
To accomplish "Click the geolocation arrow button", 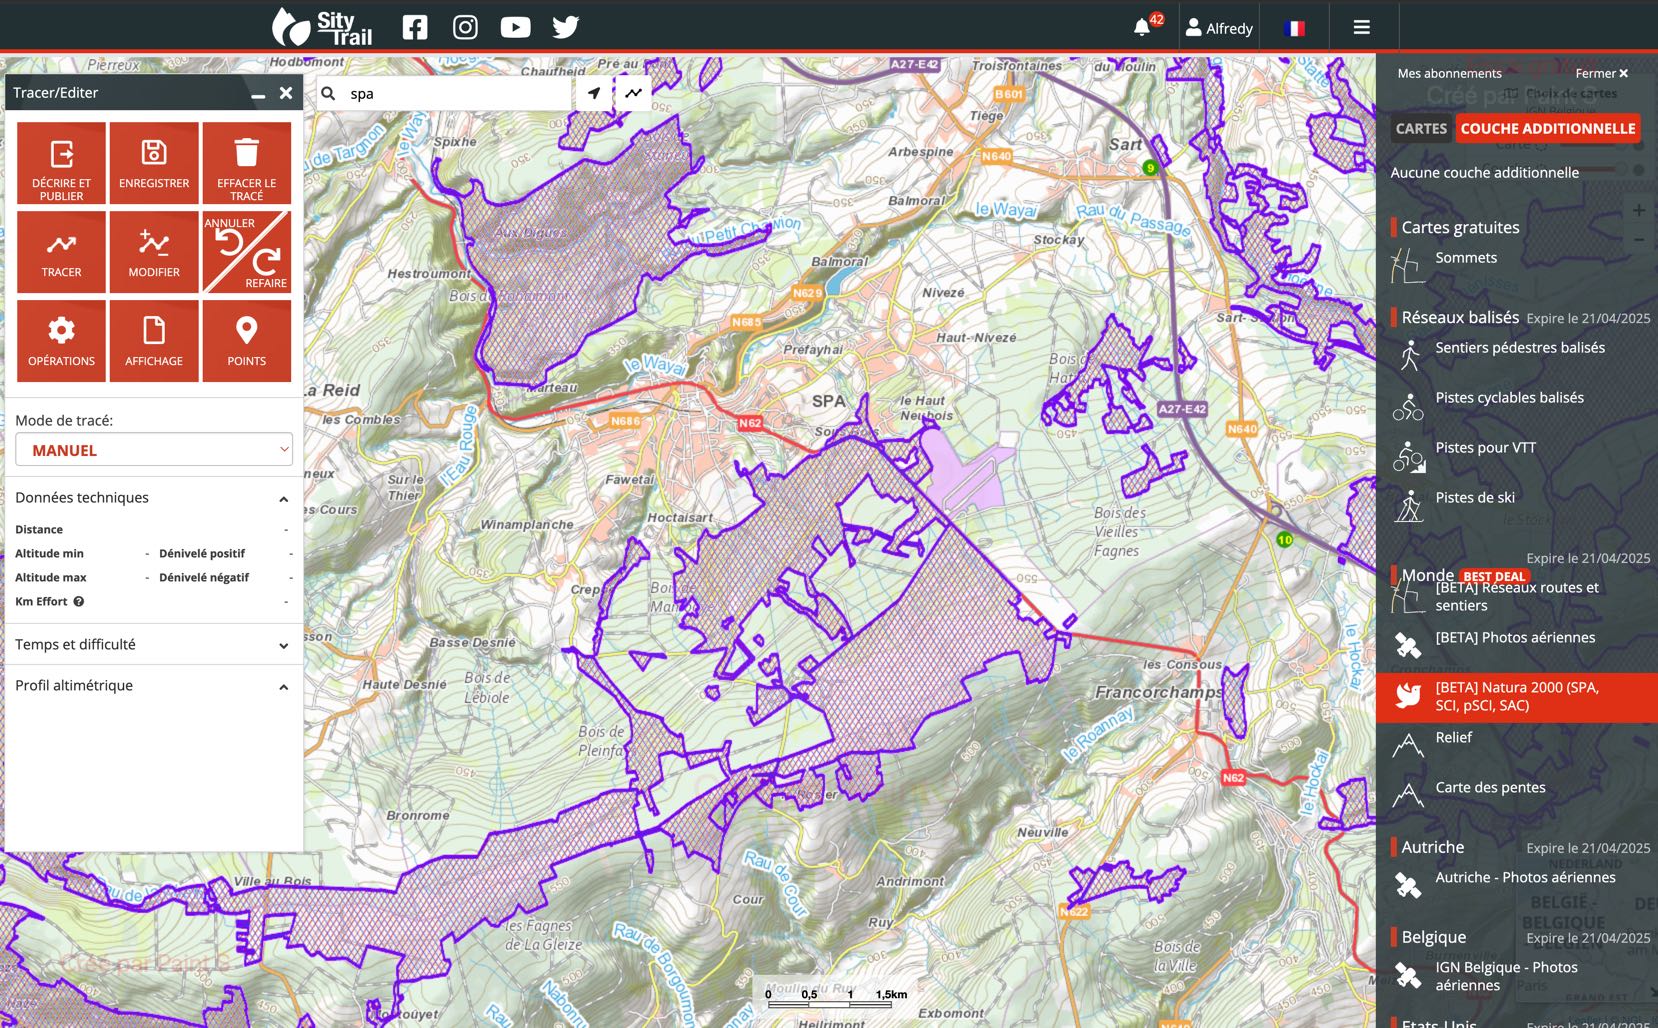I will (x=594, y=93).
